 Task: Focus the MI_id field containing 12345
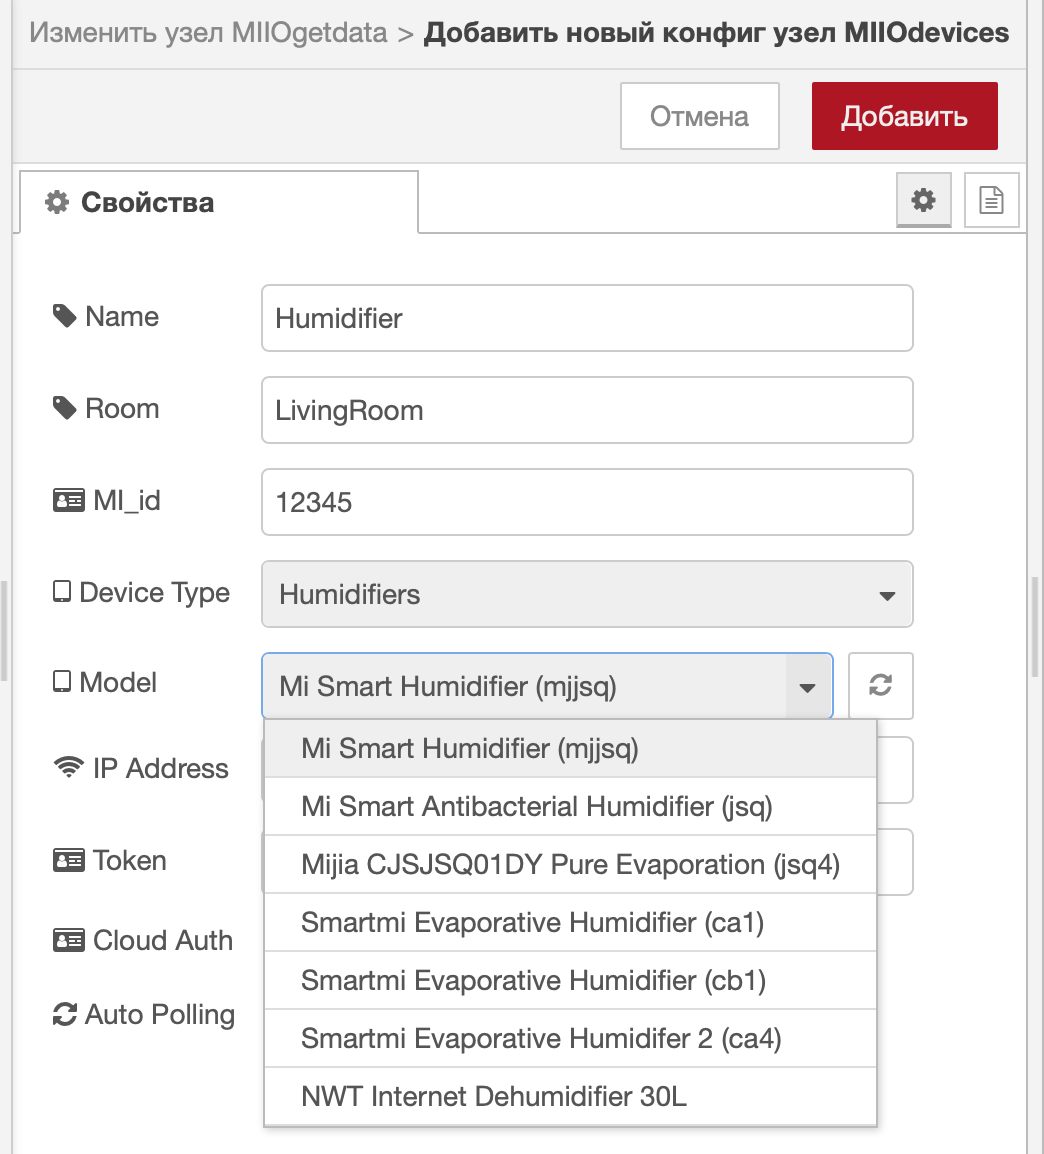coord(587,502)
